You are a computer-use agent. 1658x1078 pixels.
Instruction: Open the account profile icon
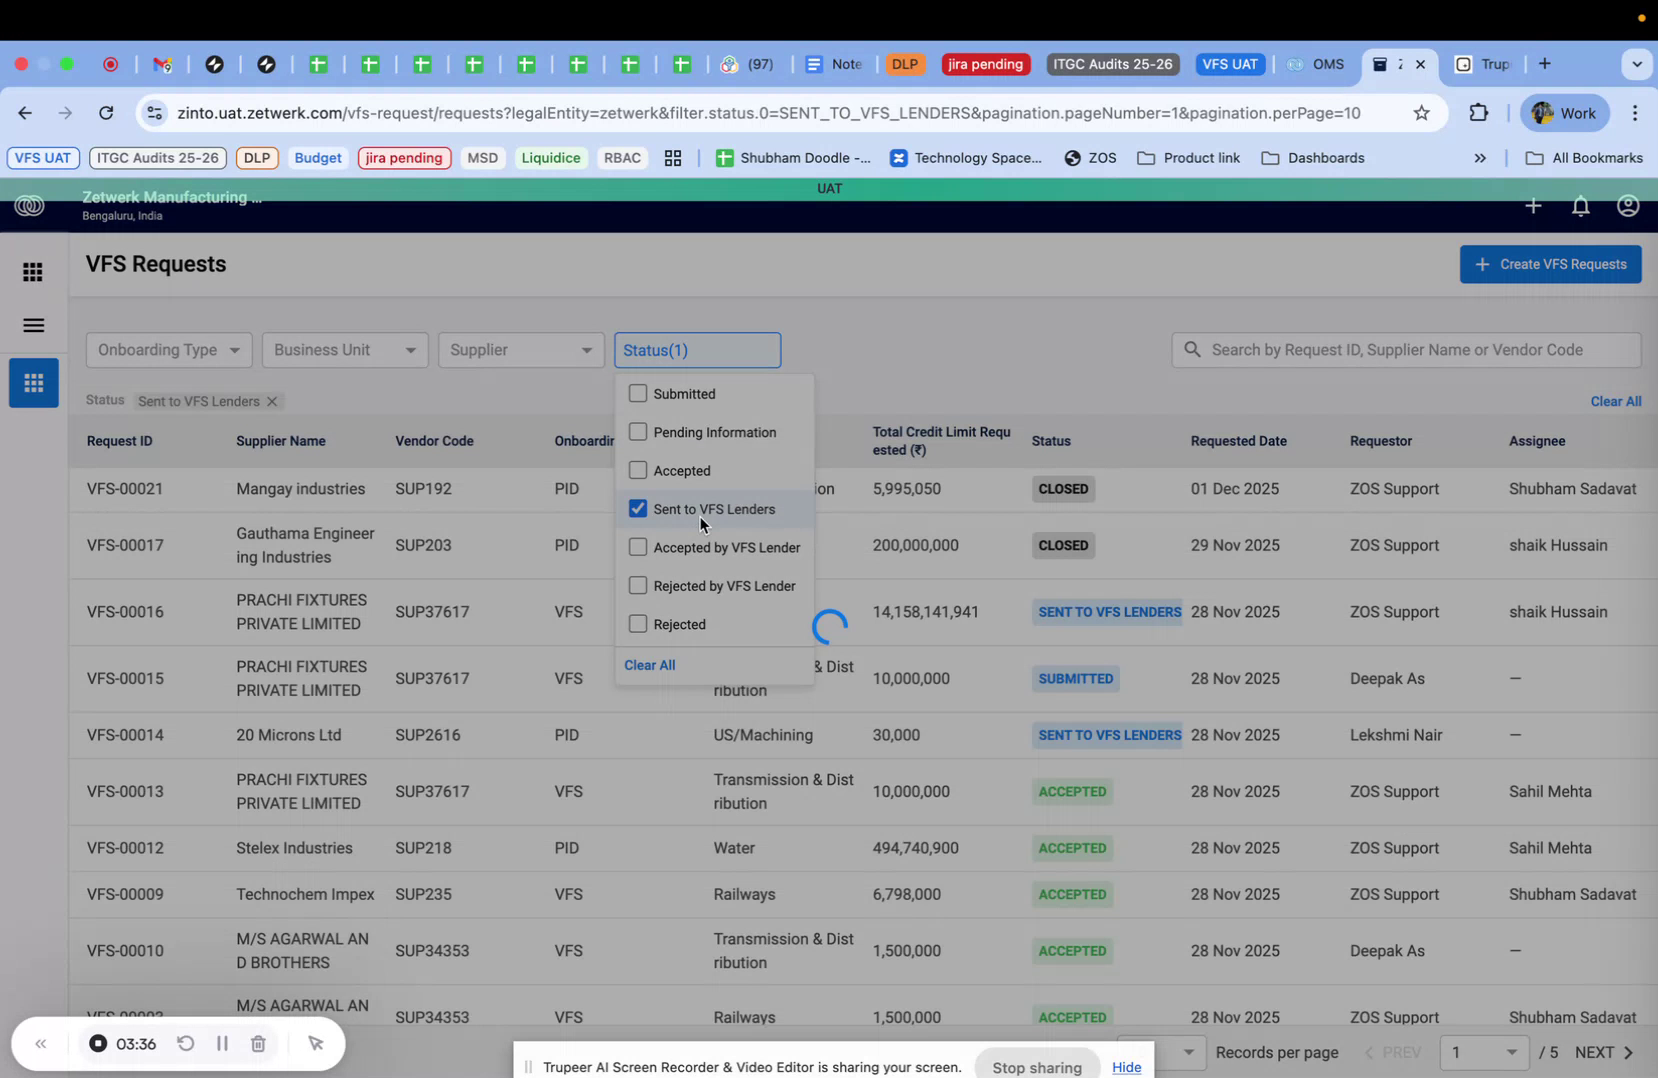click(1628, 206)
